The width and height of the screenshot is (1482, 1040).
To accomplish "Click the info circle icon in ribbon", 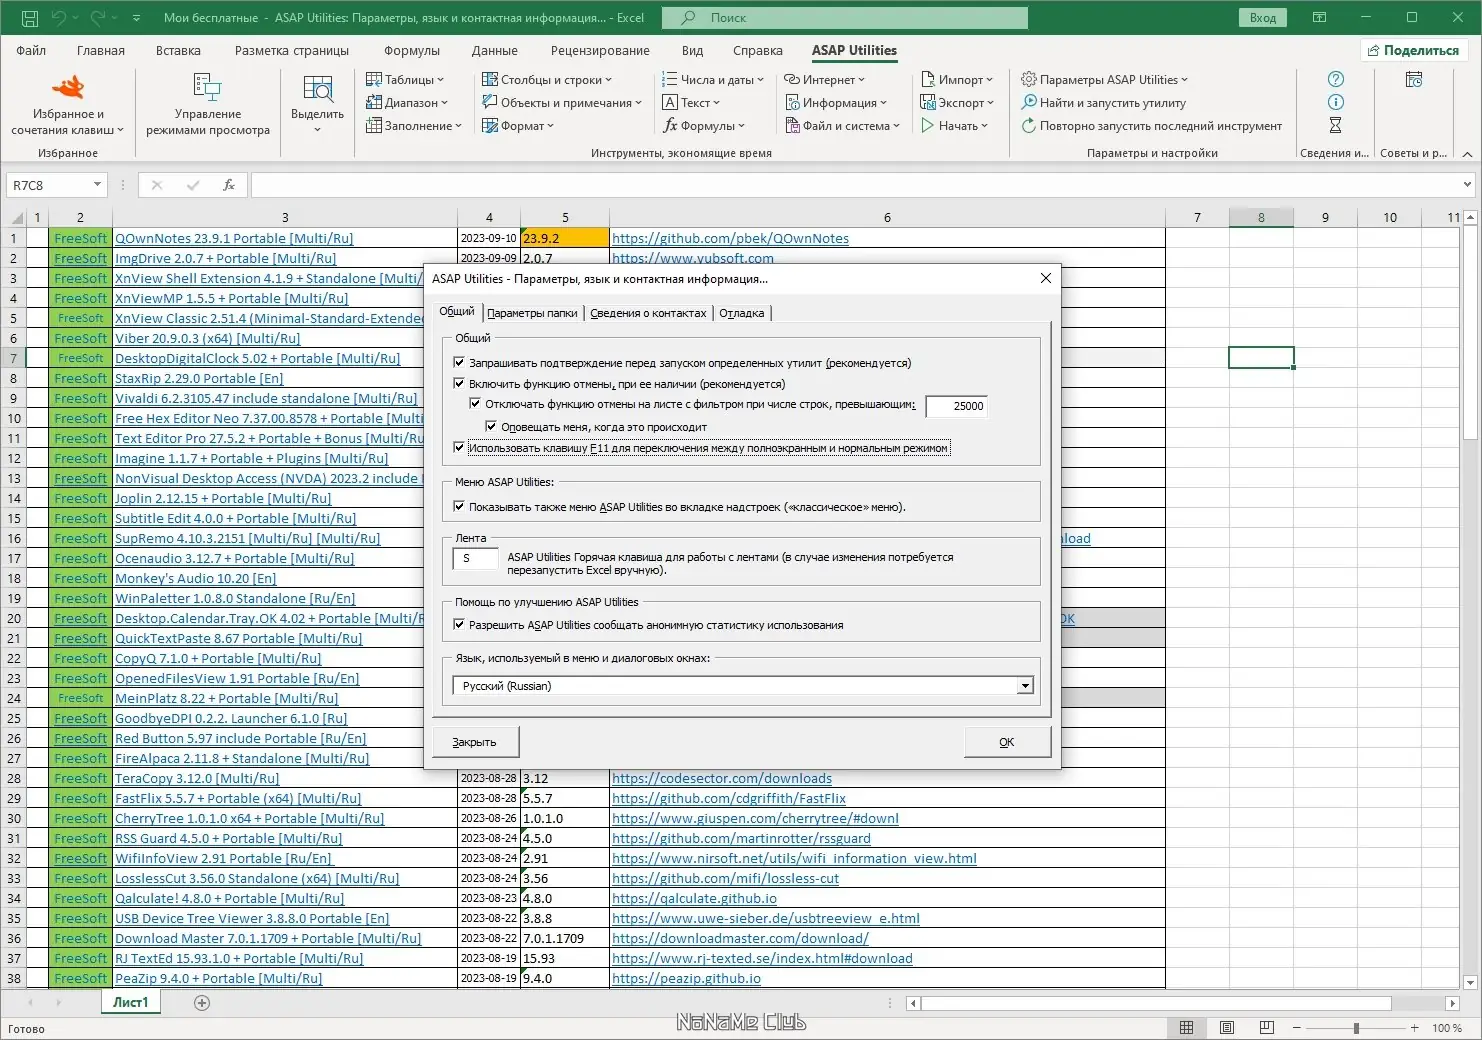I will tap(1335, 102).
